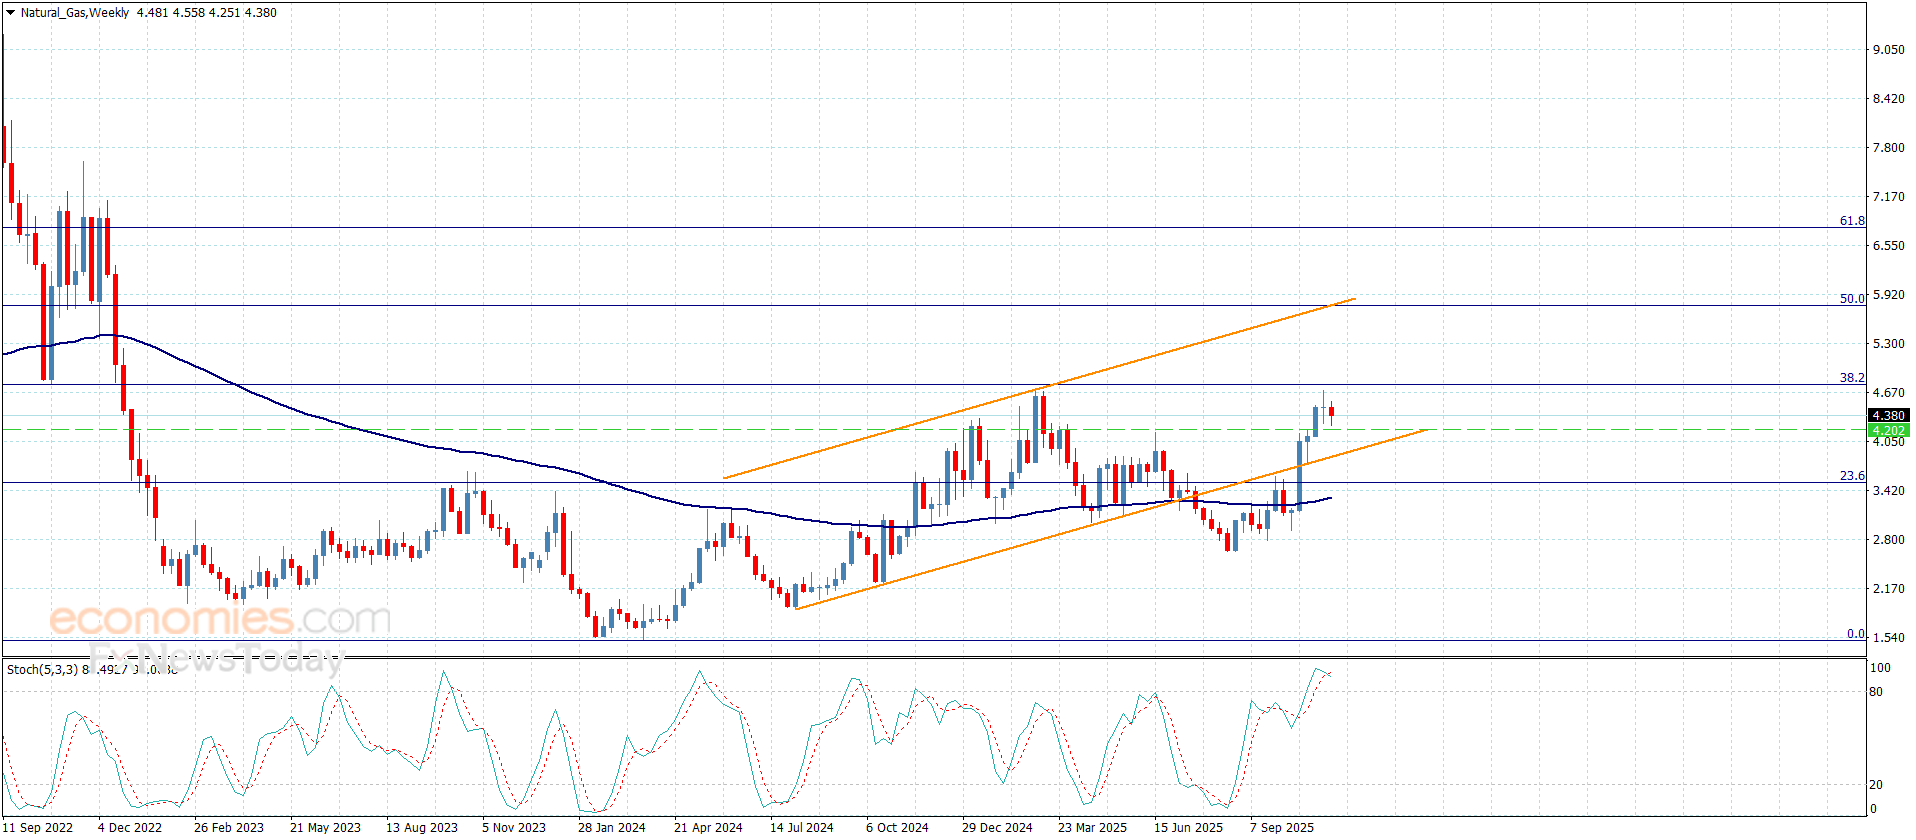Click the stochastic 20 level label
Image resolution: width=1916 pixels, height=840 pixels.
click(x=1876, y=785)
